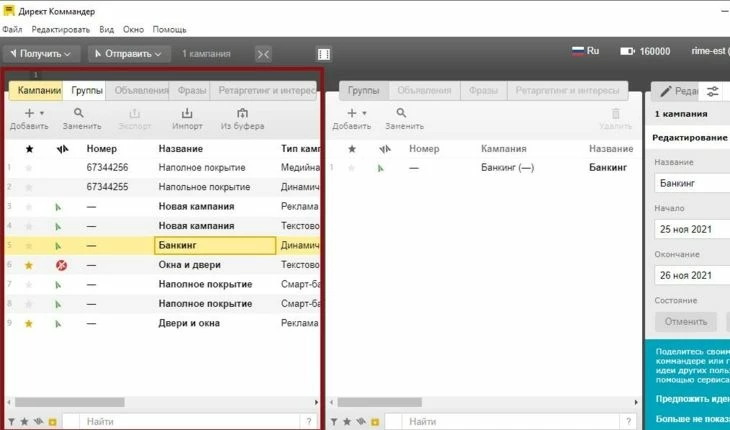Switch to Фразы tab in left panel
730x430 pixels.
click(190, 90)
